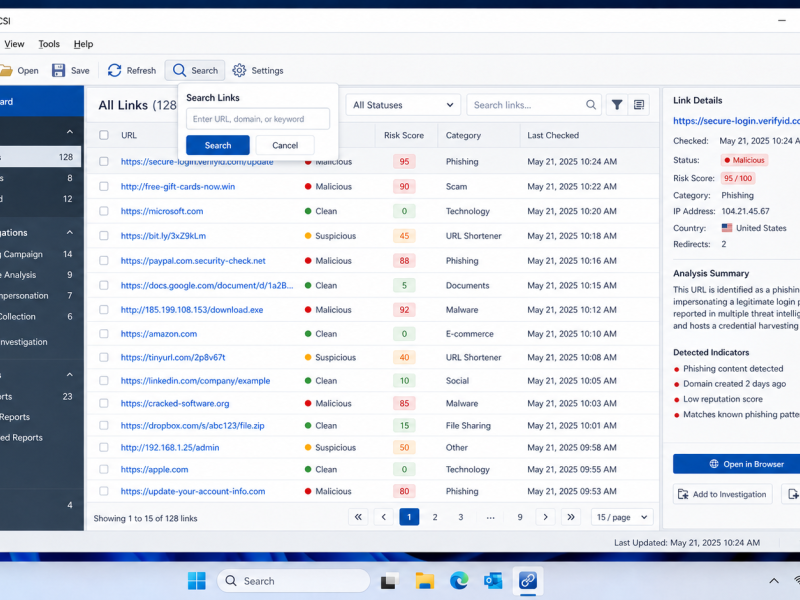Image resolution: width=800 pixels, height=600 pixels.
Task: Show hidden tray icons chevron
Action: [x=774, y=581]
